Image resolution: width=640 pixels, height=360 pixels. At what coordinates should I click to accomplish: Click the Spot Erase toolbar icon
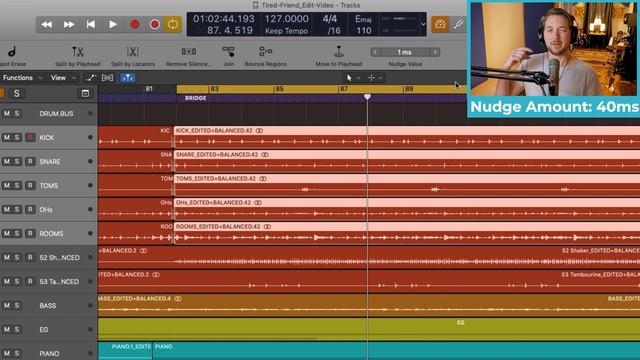pos(12,52)
